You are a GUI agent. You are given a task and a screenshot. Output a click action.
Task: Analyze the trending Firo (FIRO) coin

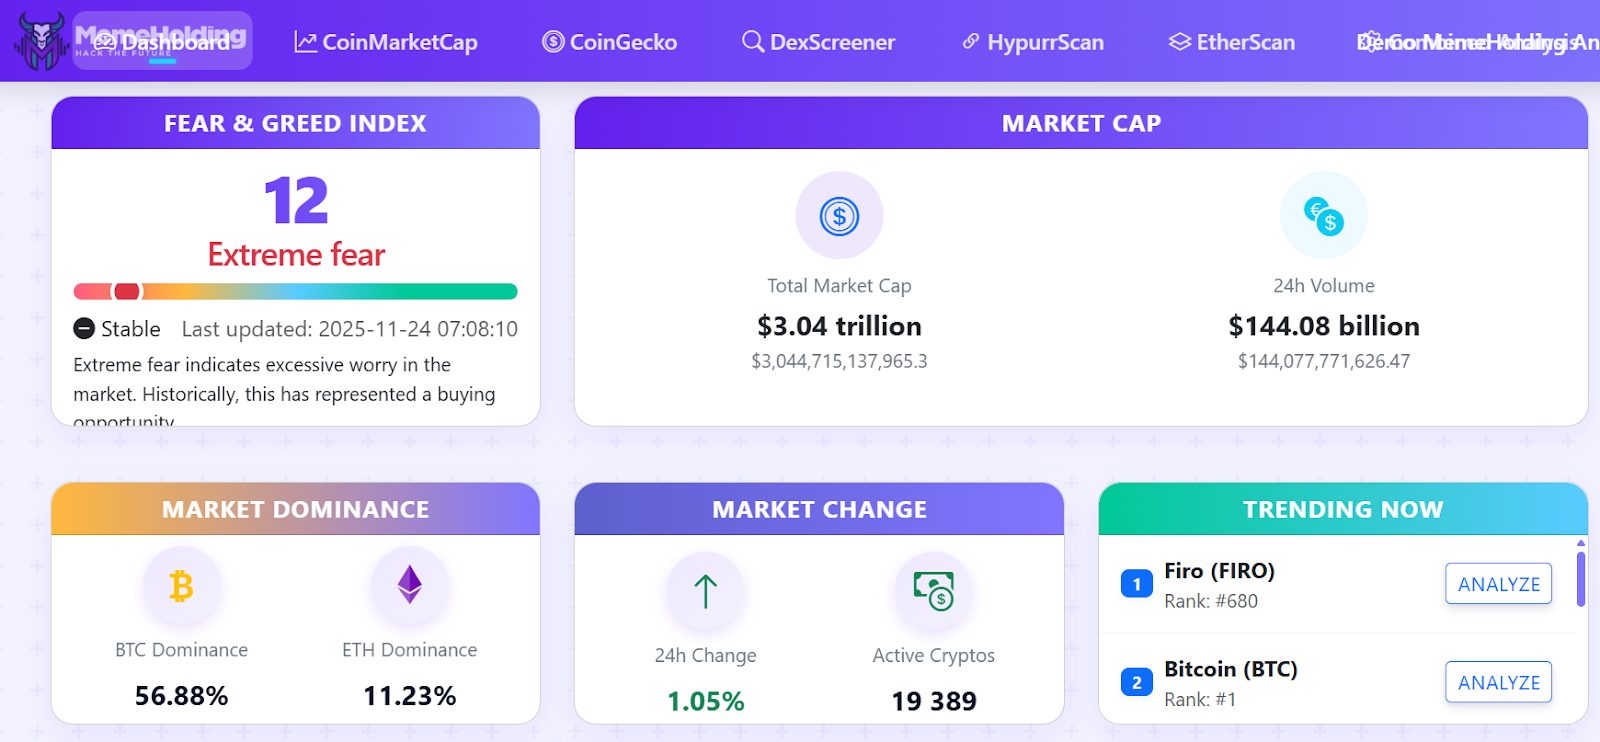click(1498, 584)
